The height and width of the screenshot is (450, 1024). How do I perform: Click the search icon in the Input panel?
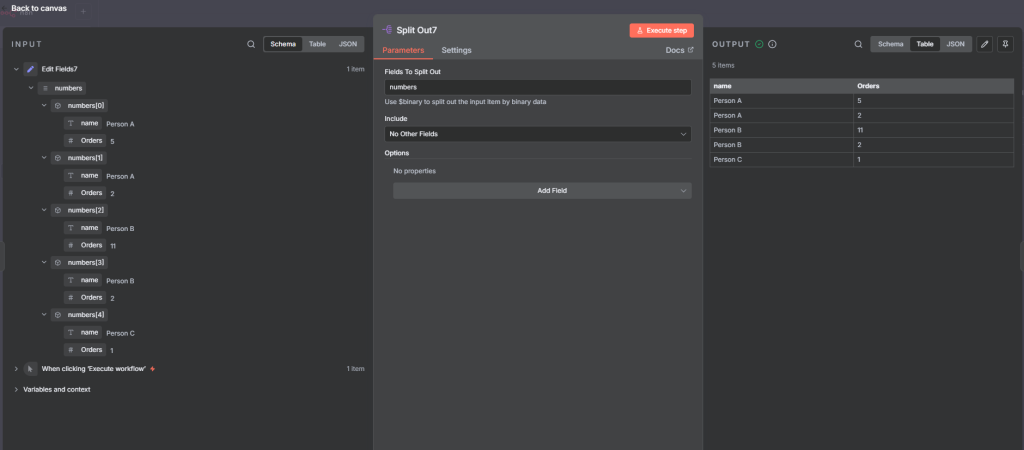[x=251, y=44]
